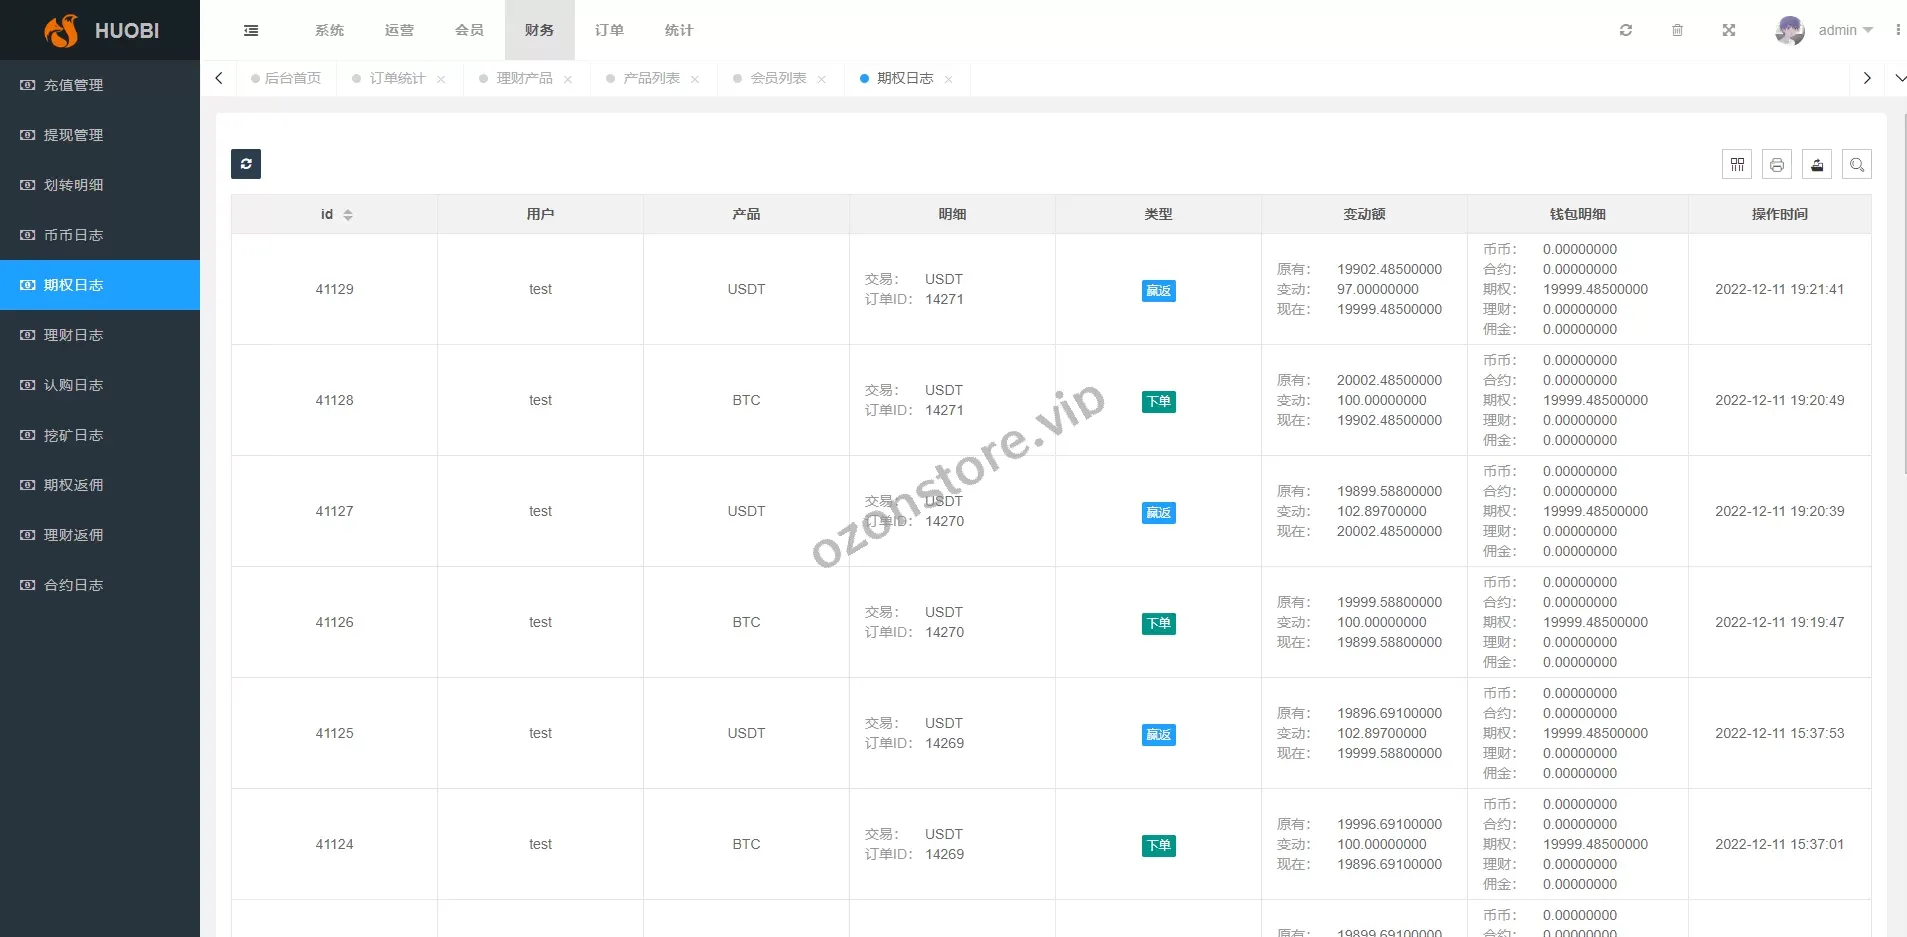Click the 下单 tag in row 41128
1907x937 pixels.
tap(1158, 401)
